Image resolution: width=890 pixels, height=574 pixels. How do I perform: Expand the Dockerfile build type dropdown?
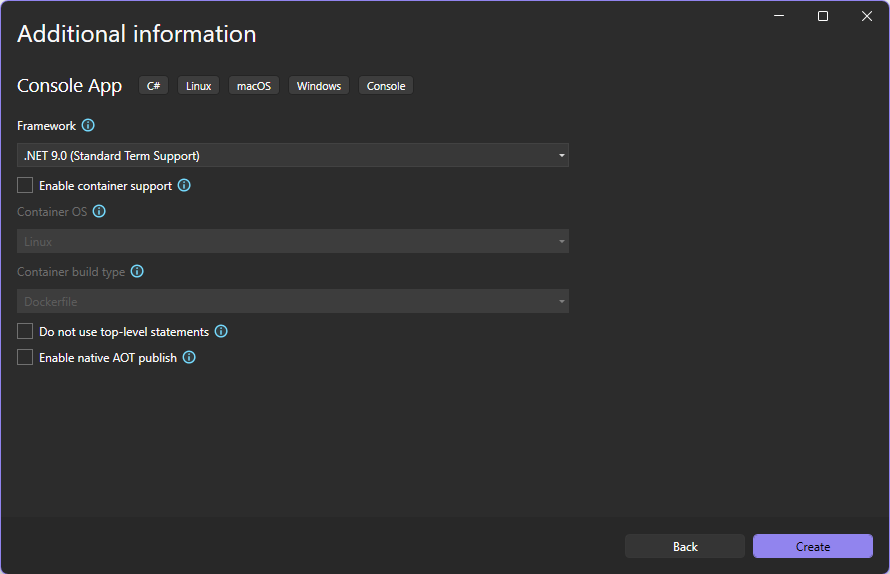[x=293, y=301]
